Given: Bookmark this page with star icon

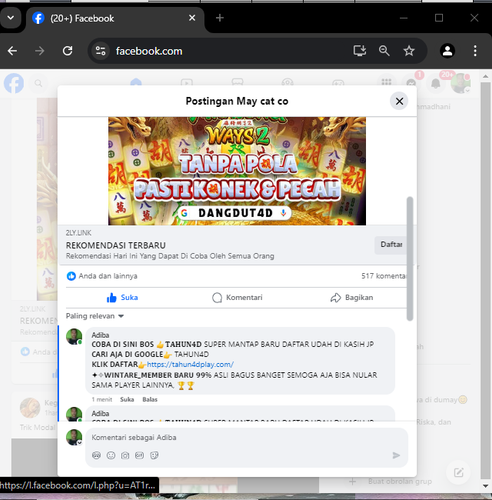Looking at the screenshot, I should 409,51.
